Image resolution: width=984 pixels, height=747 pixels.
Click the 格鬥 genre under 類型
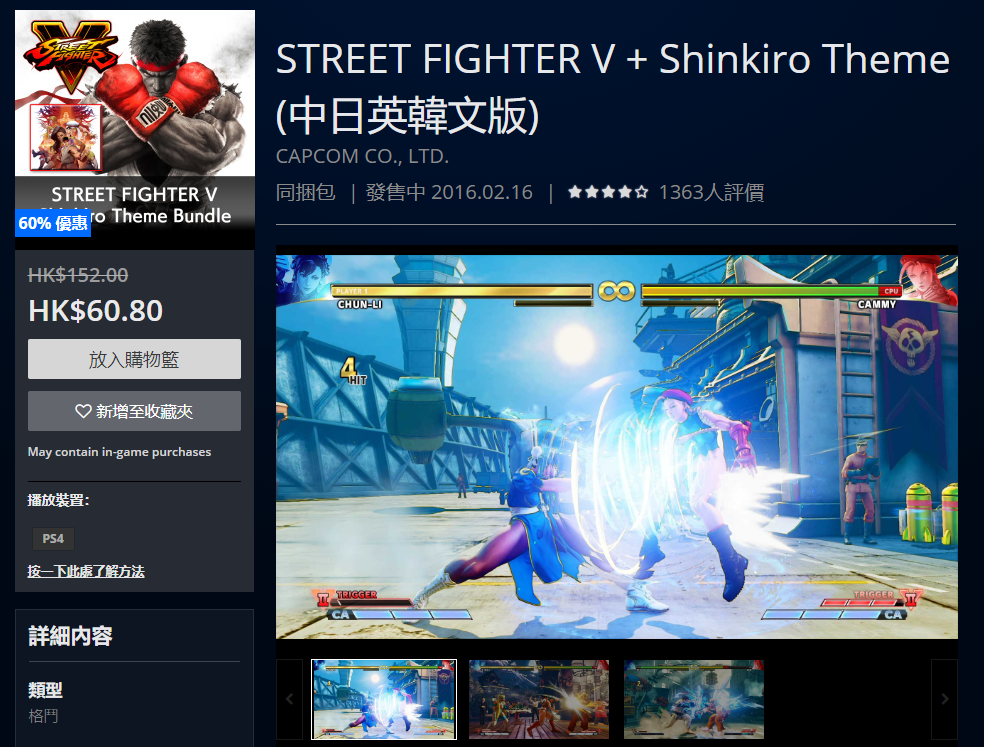(x=43, y=716)
